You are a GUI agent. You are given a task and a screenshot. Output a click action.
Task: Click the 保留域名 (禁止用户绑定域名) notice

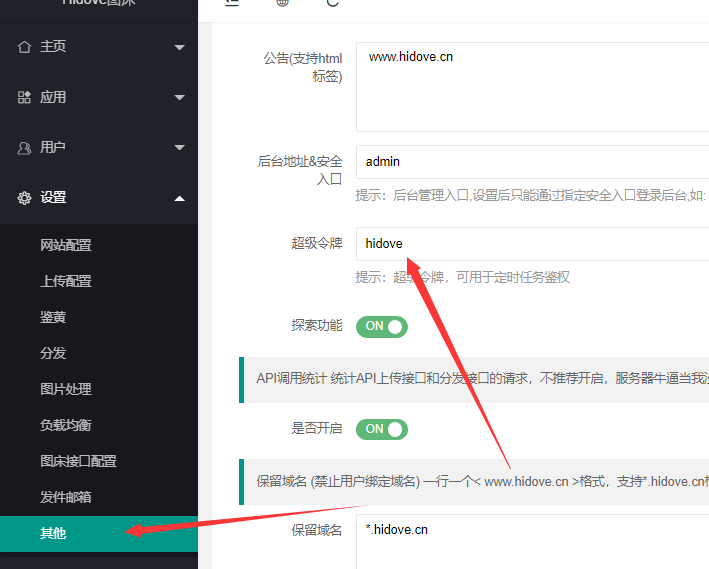pyautogui.click(x=474, y=482)
